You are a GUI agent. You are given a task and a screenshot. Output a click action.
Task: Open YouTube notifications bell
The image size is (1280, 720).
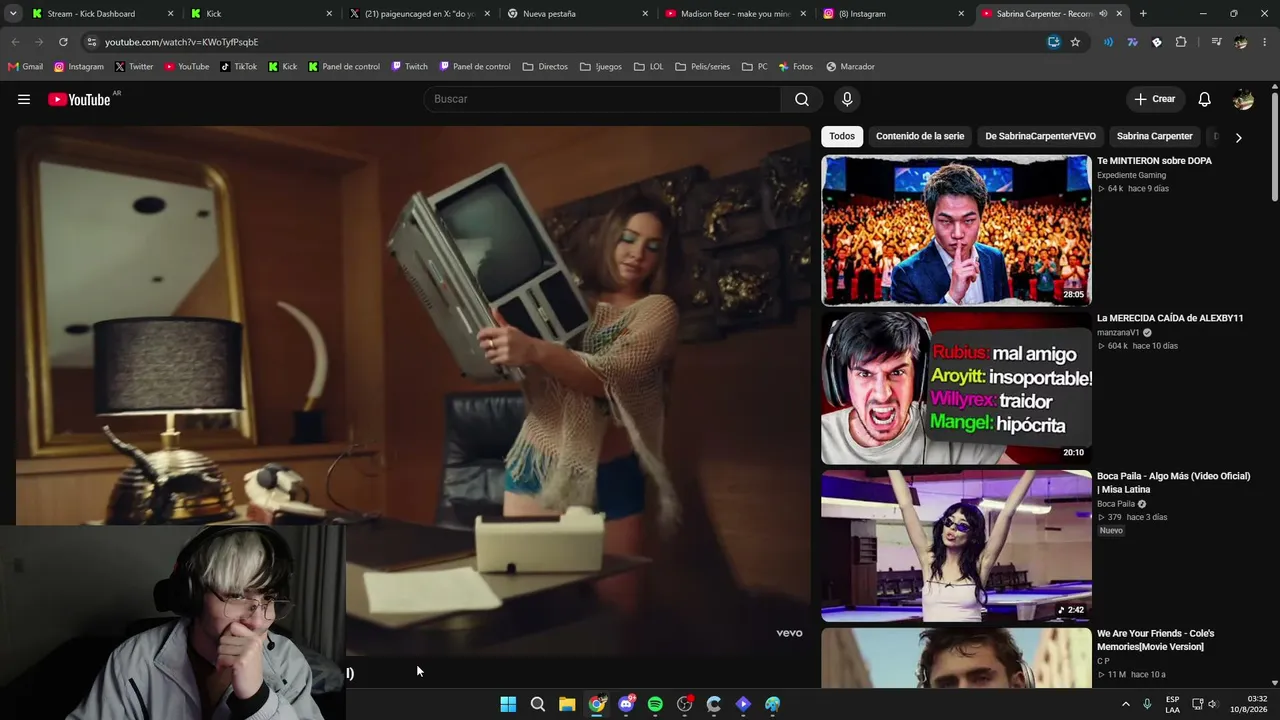1205,99
